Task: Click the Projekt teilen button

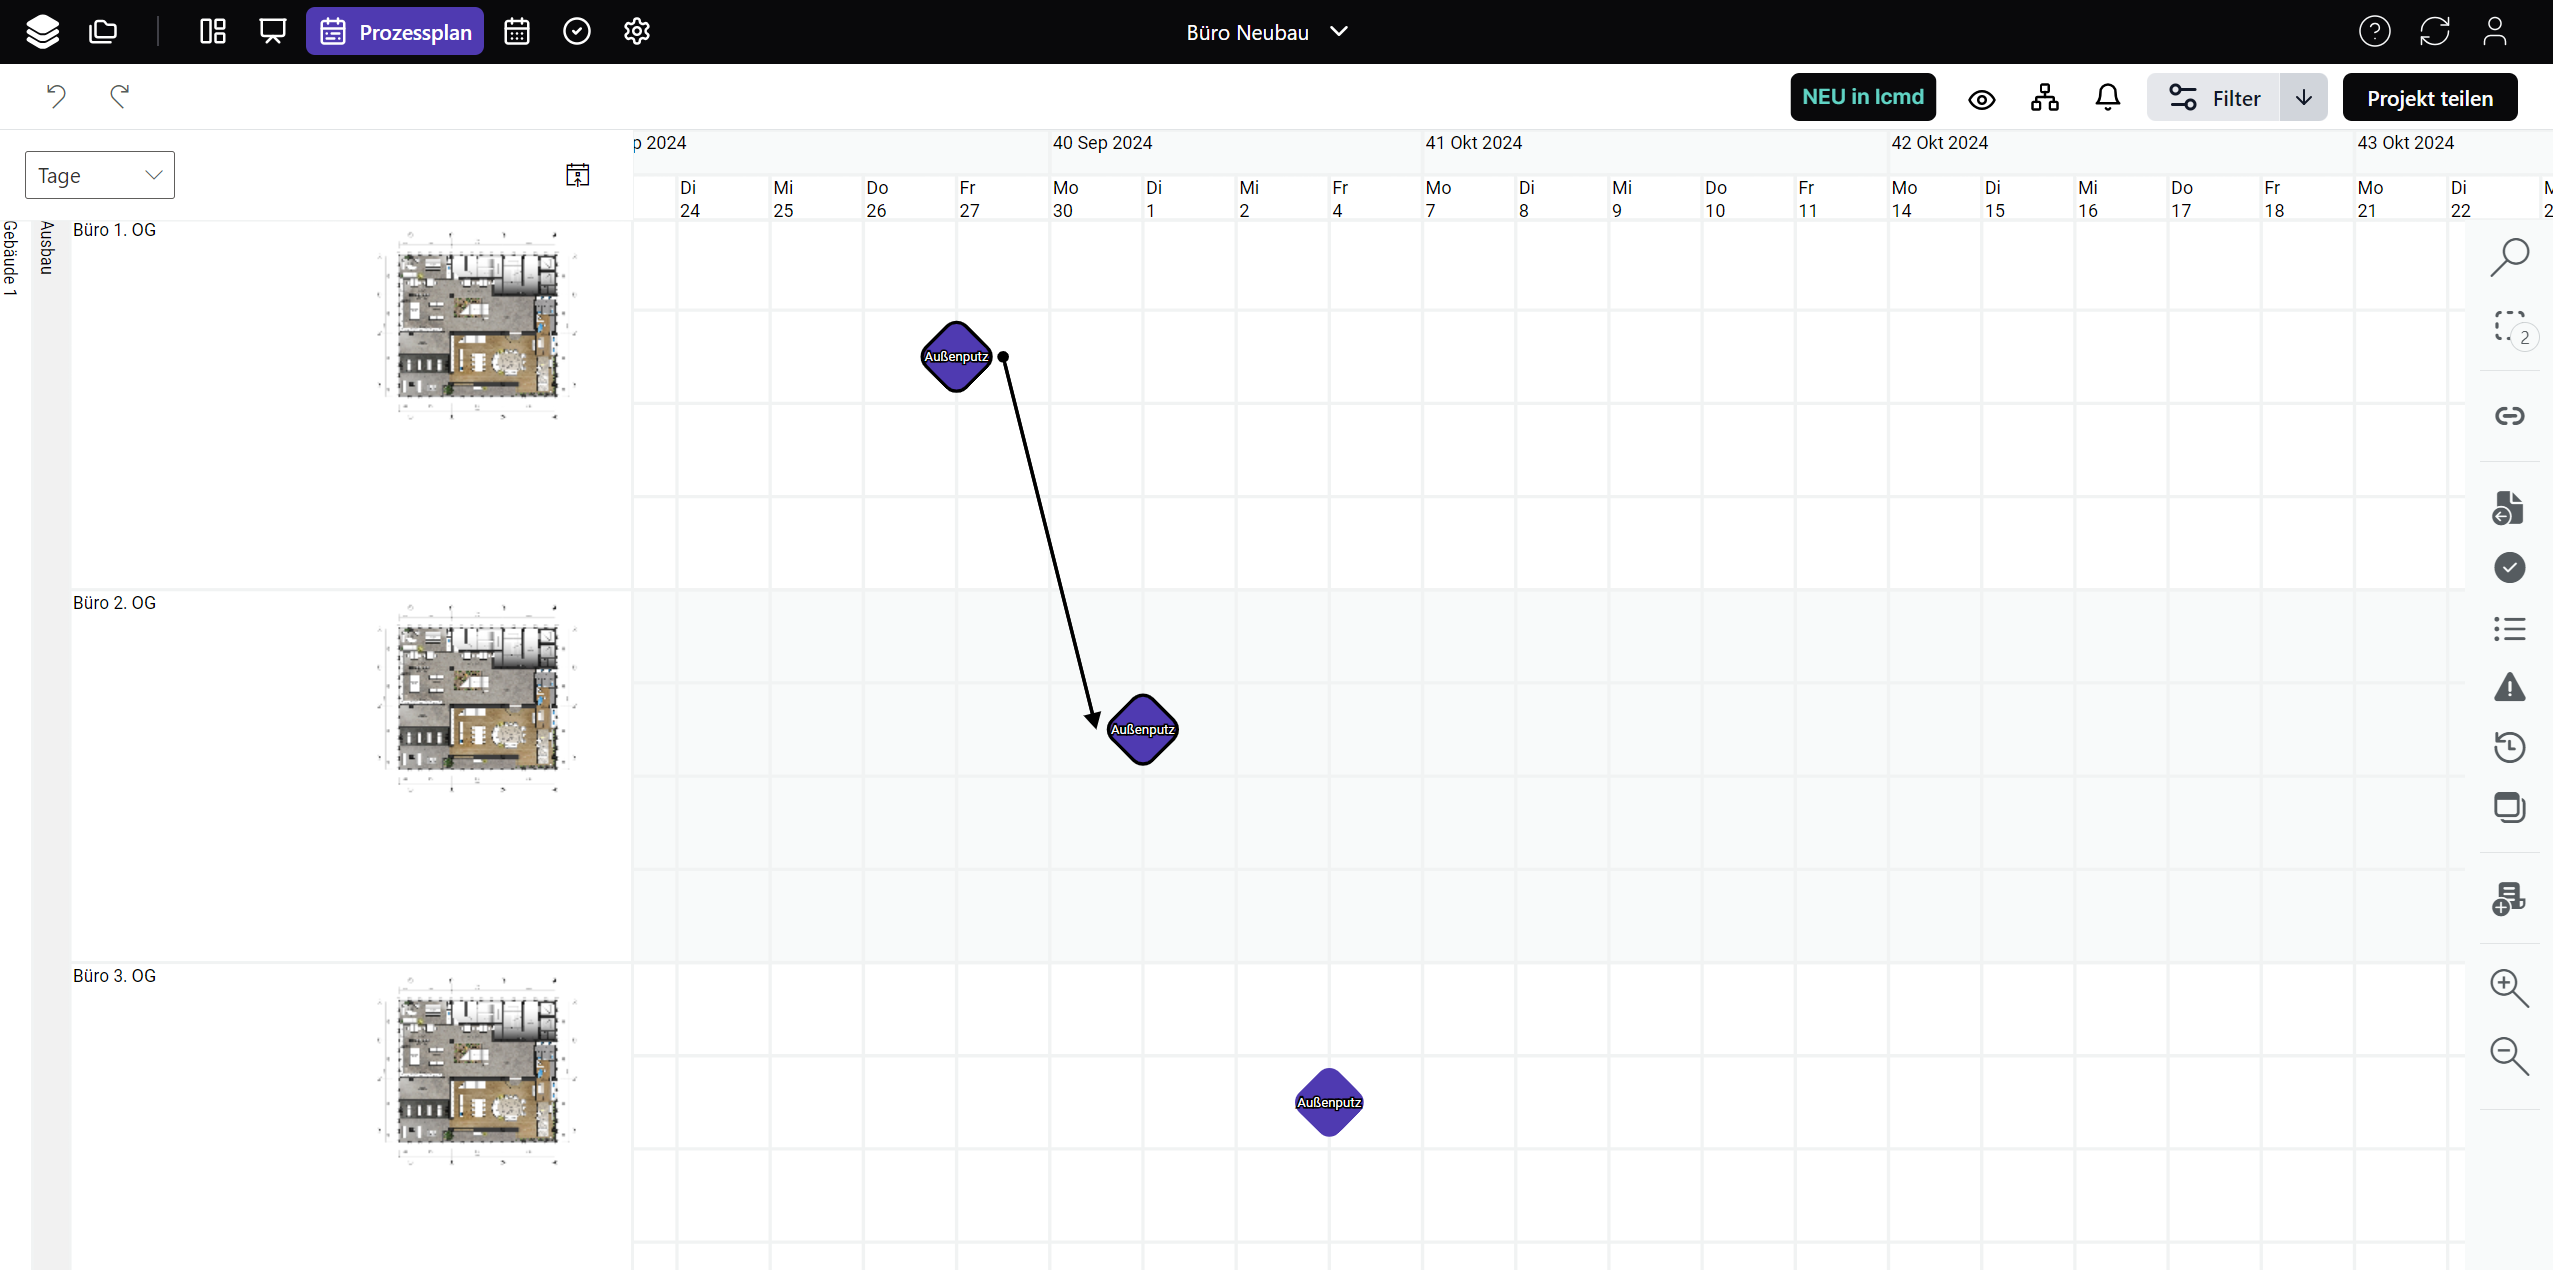Action: tap(2429, 98)
